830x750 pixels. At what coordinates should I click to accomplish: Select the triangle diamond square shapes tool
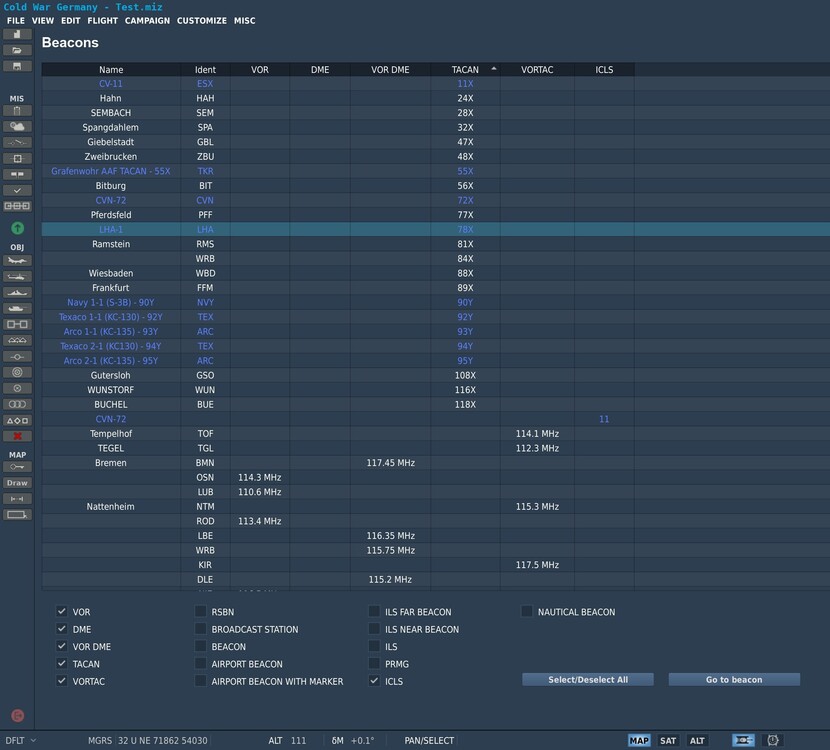click(x=17, y=420)
